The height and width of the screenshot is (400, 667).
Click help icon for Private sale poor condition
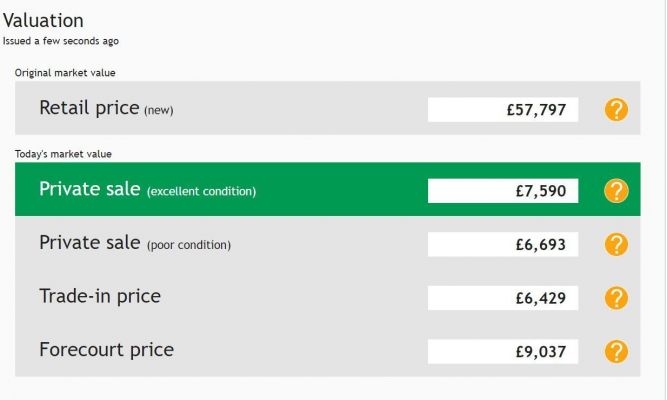point(616,244)
